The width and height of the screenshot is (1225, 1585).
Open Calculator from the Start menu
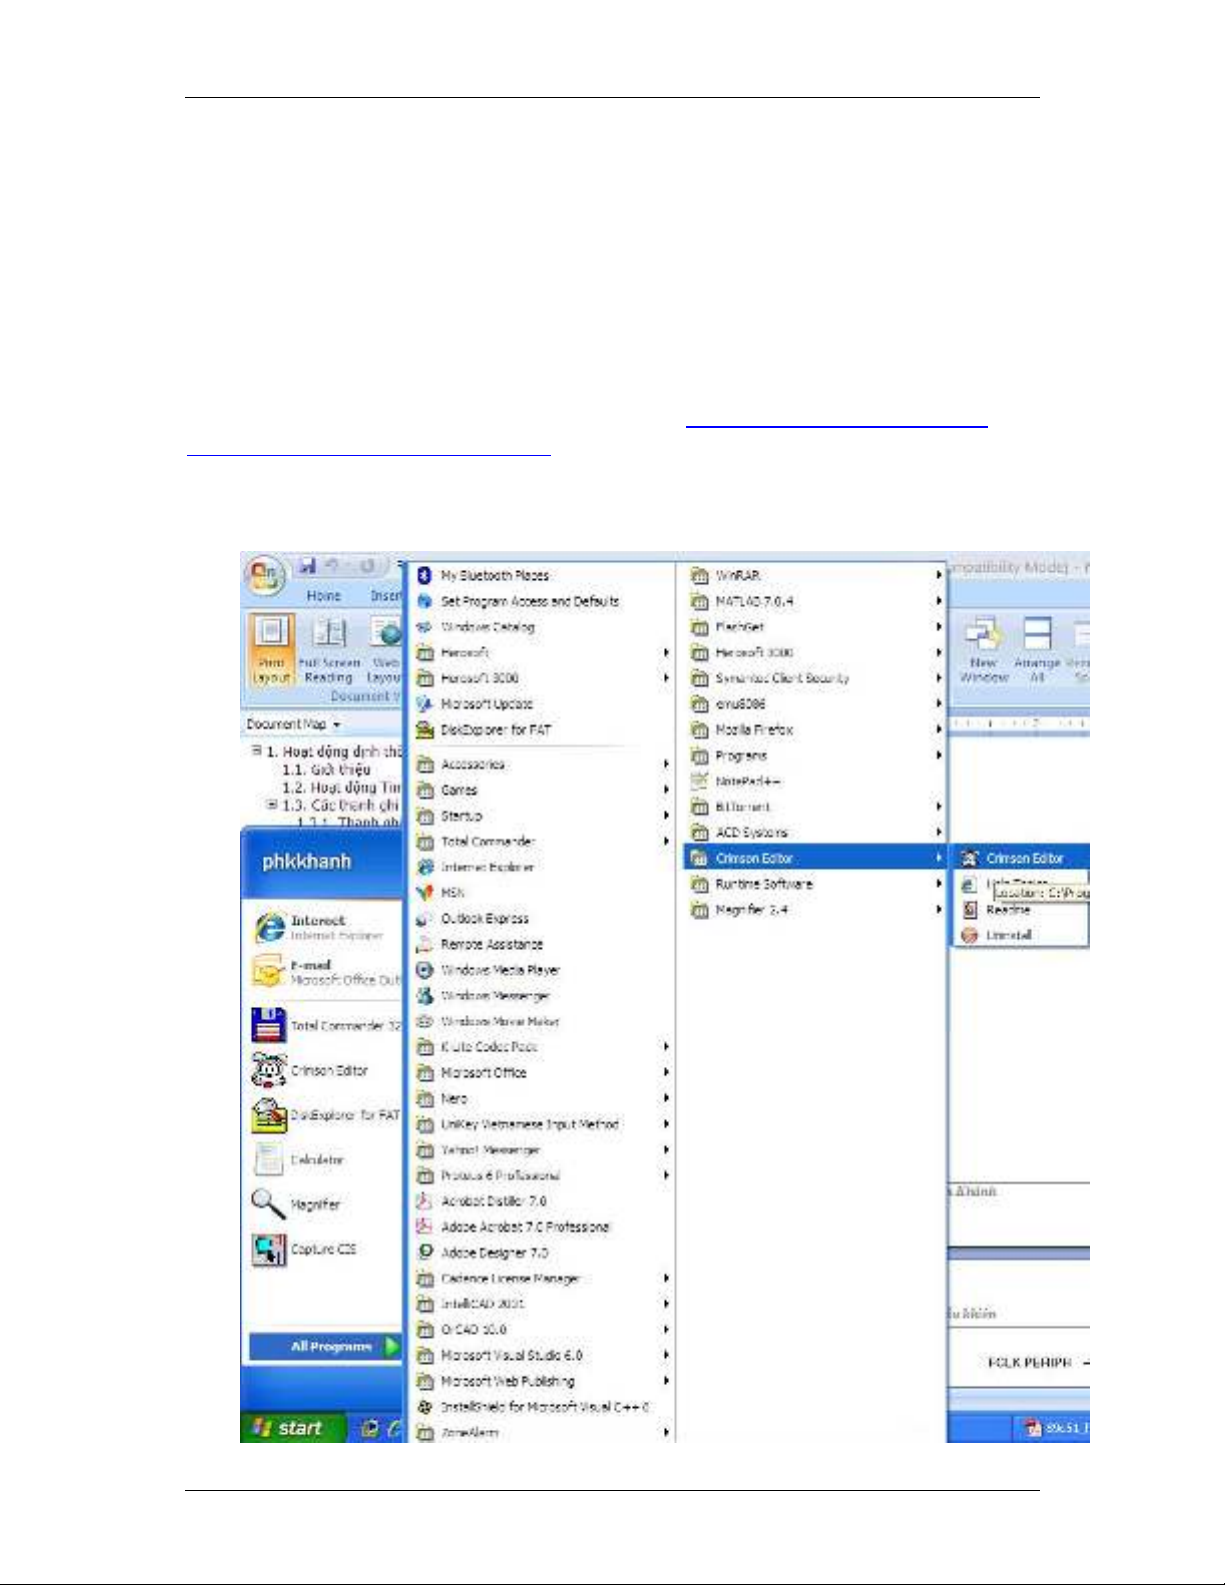click(300, 1160)
